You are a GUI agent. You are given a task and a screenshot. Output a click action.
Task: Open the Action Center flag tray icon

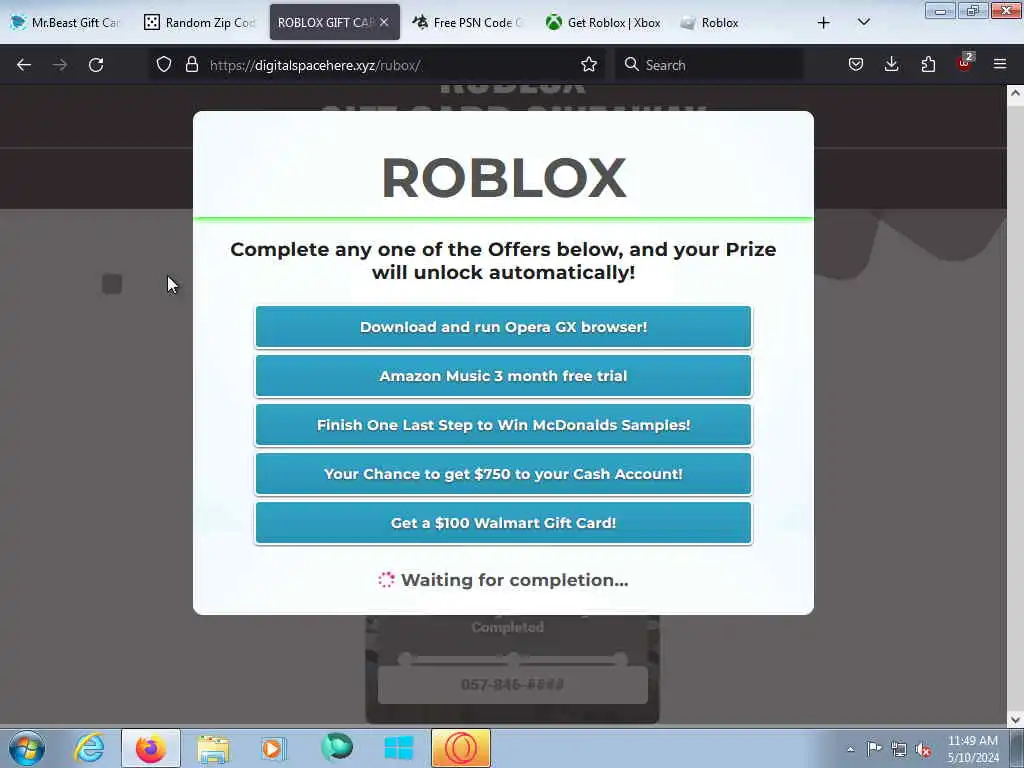tap(874, 748)
